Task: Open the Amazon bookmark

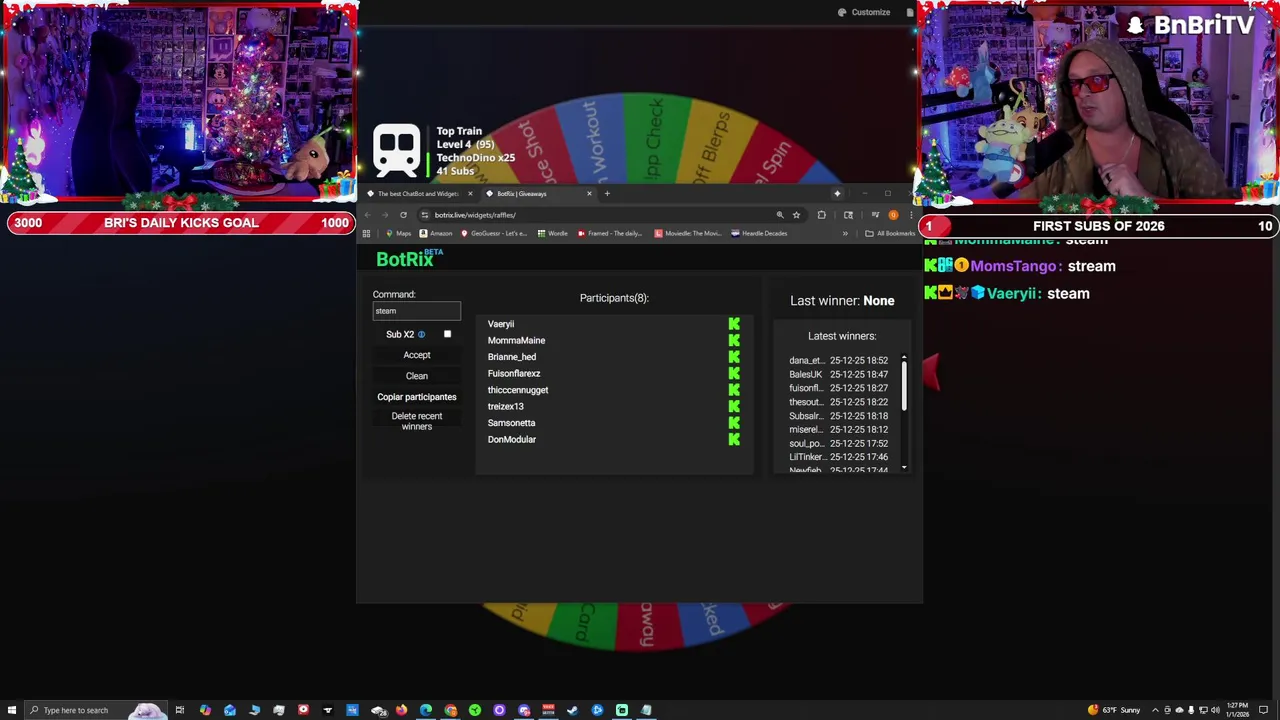Action: coord(435,233)
